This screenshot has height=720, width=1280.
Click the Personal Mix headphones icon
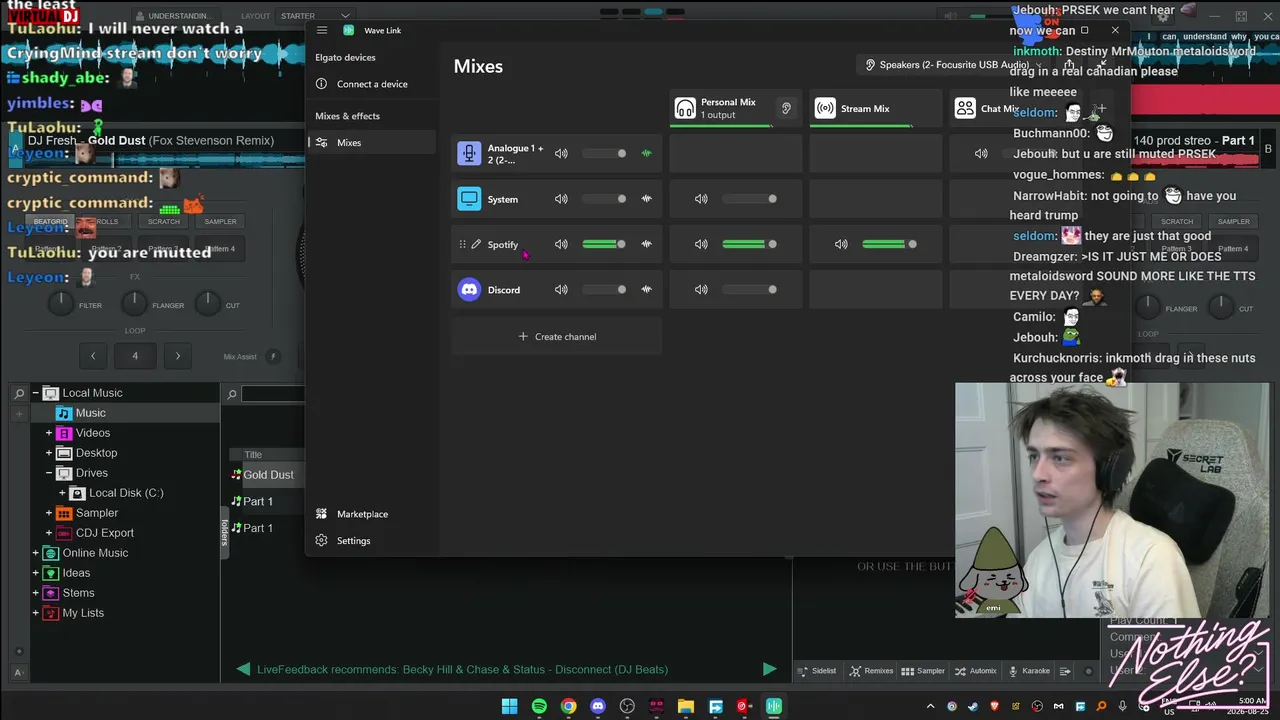pos(685,108)
